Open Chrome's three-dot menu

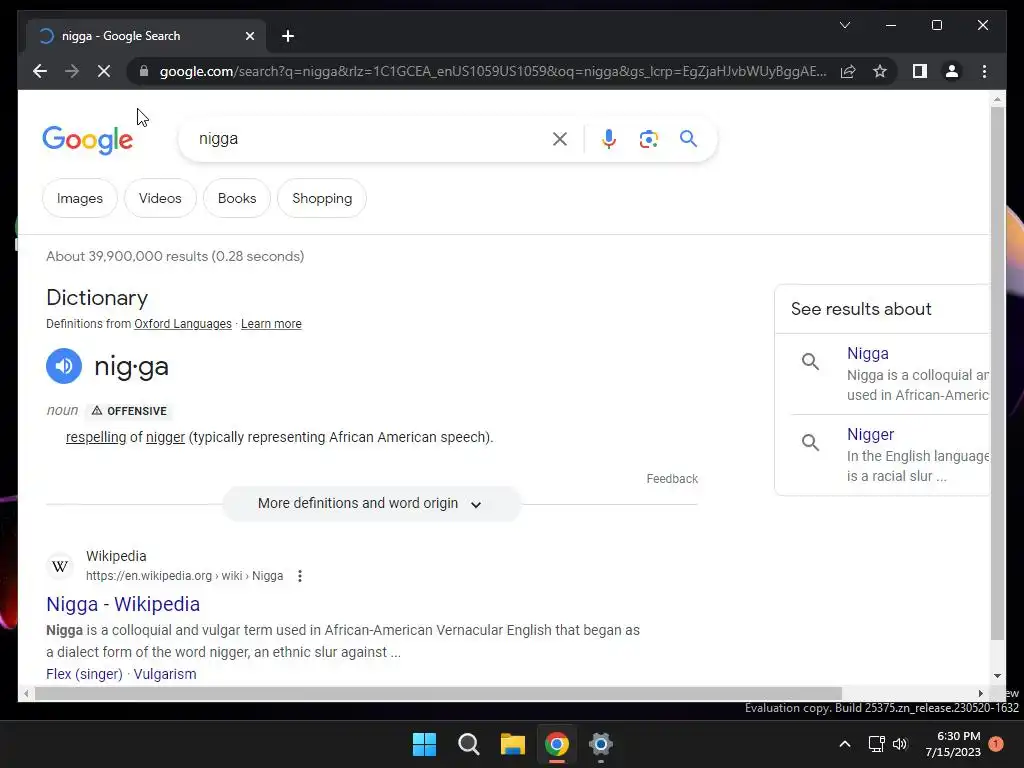click(x=984, y=71)
